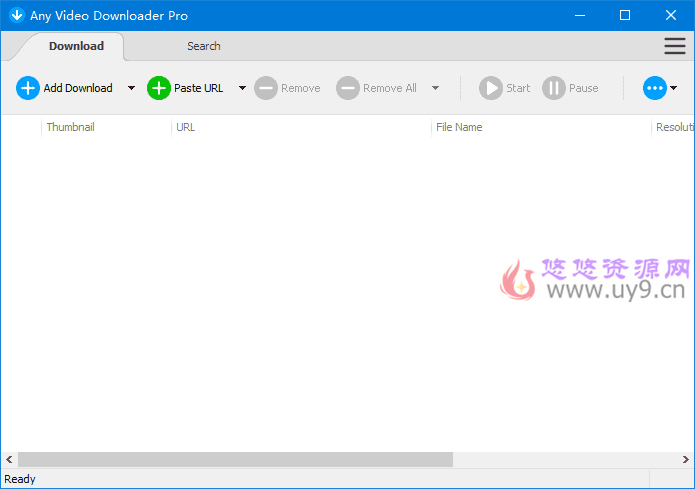Open the hamburger menu icon

pyautogui.click(x=675, y=46)
